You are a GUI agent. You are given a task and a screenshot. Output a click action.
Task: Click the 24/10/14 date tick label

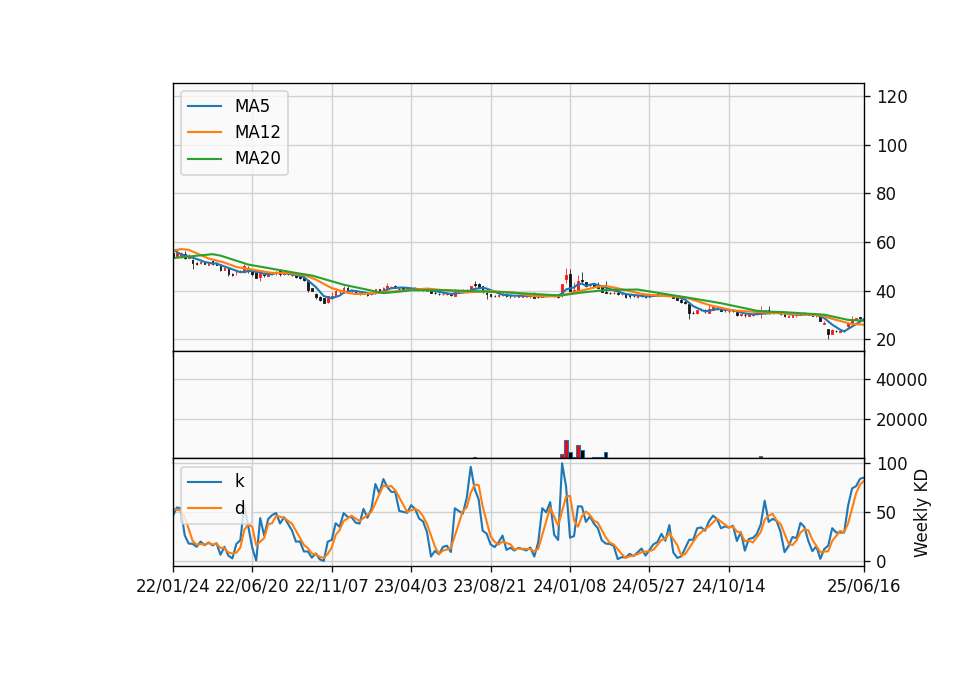tap(729, 587)
